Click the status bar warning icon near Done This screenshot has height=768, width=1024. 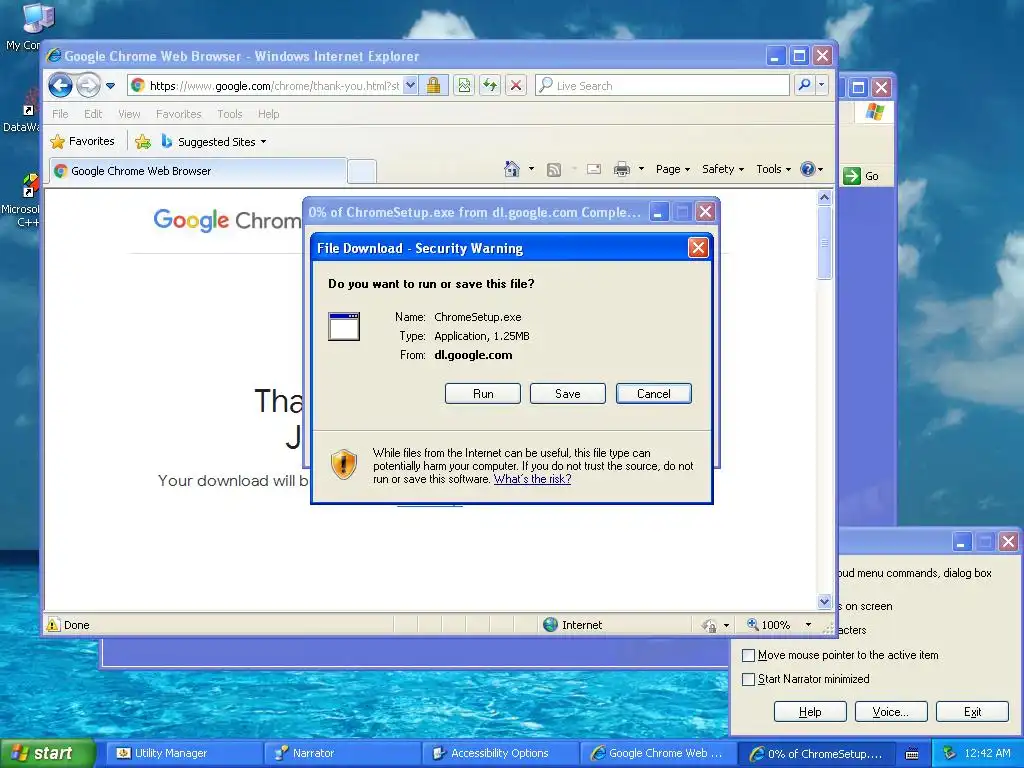53,624
